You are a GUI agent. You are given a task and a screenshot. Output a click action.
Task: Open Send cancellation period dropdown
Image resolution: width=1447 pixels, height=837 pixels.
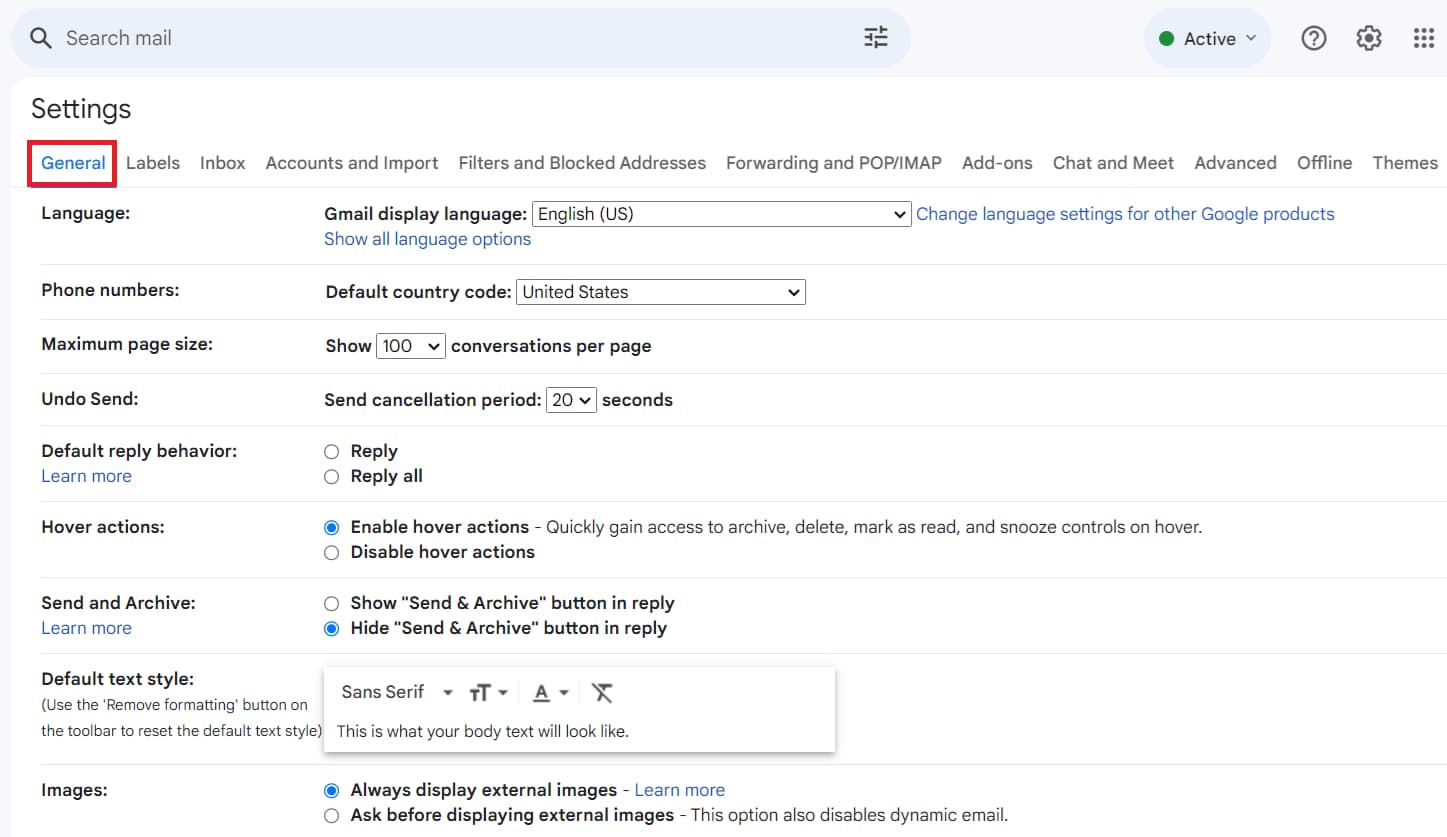pyautogui.click(x=571, y=400)
